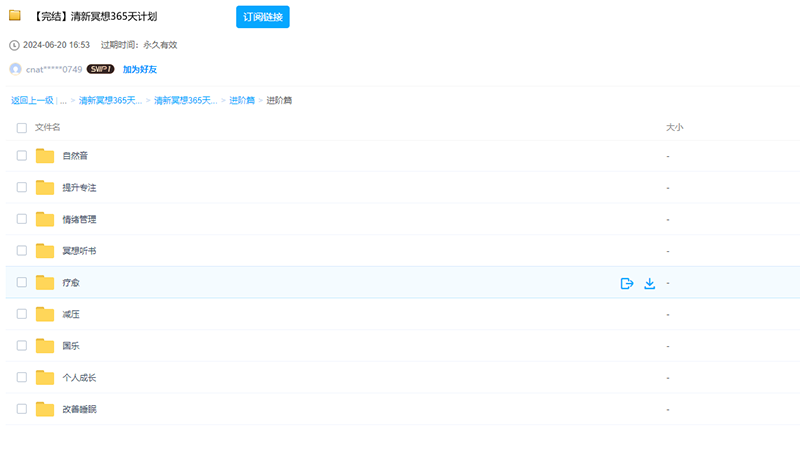
Task: Click the SVIP badge beside the username
Action: (x=100, y=69)
